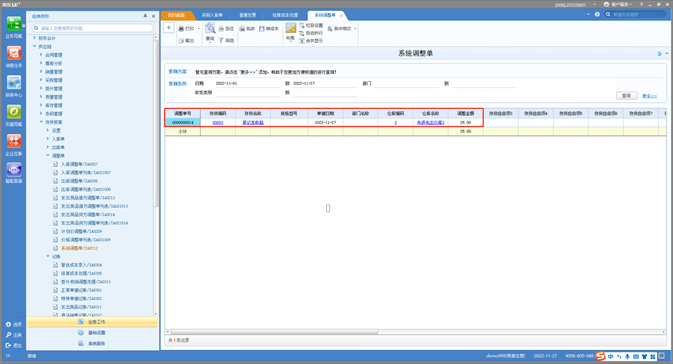Switch to the 采购入库单 tab
Viewport: 673px width, 364px height.
(x=212, y=15)
